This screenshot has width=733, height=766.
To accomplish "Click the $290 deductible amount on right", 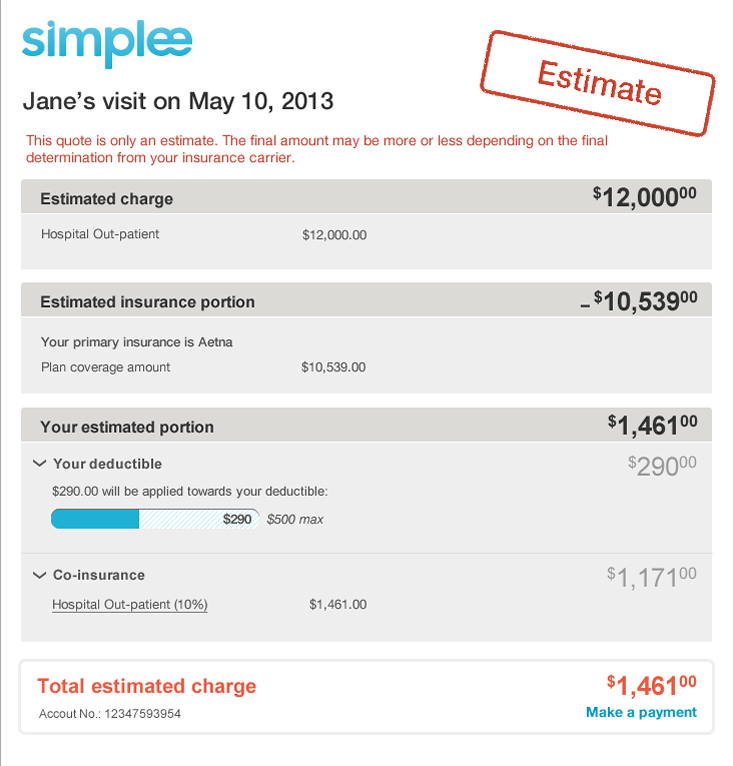I will click(661, 465).
